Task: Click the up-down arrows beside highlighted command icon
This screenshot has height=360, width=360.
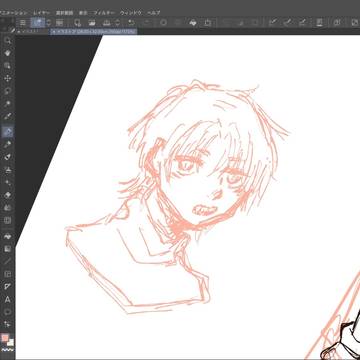Action: tap(49, 23)
